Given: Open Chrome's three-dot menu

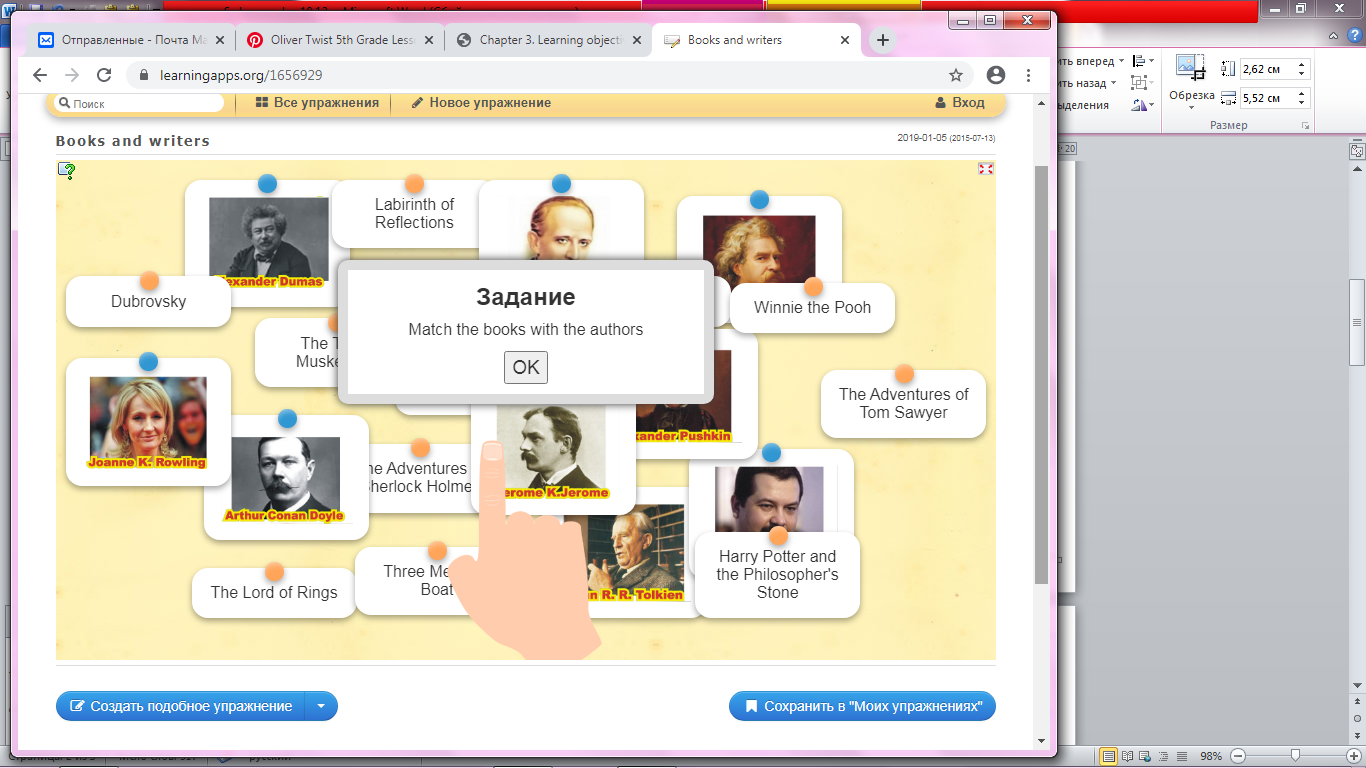Looking at the screenshot, I should [x=1029, y=75].
